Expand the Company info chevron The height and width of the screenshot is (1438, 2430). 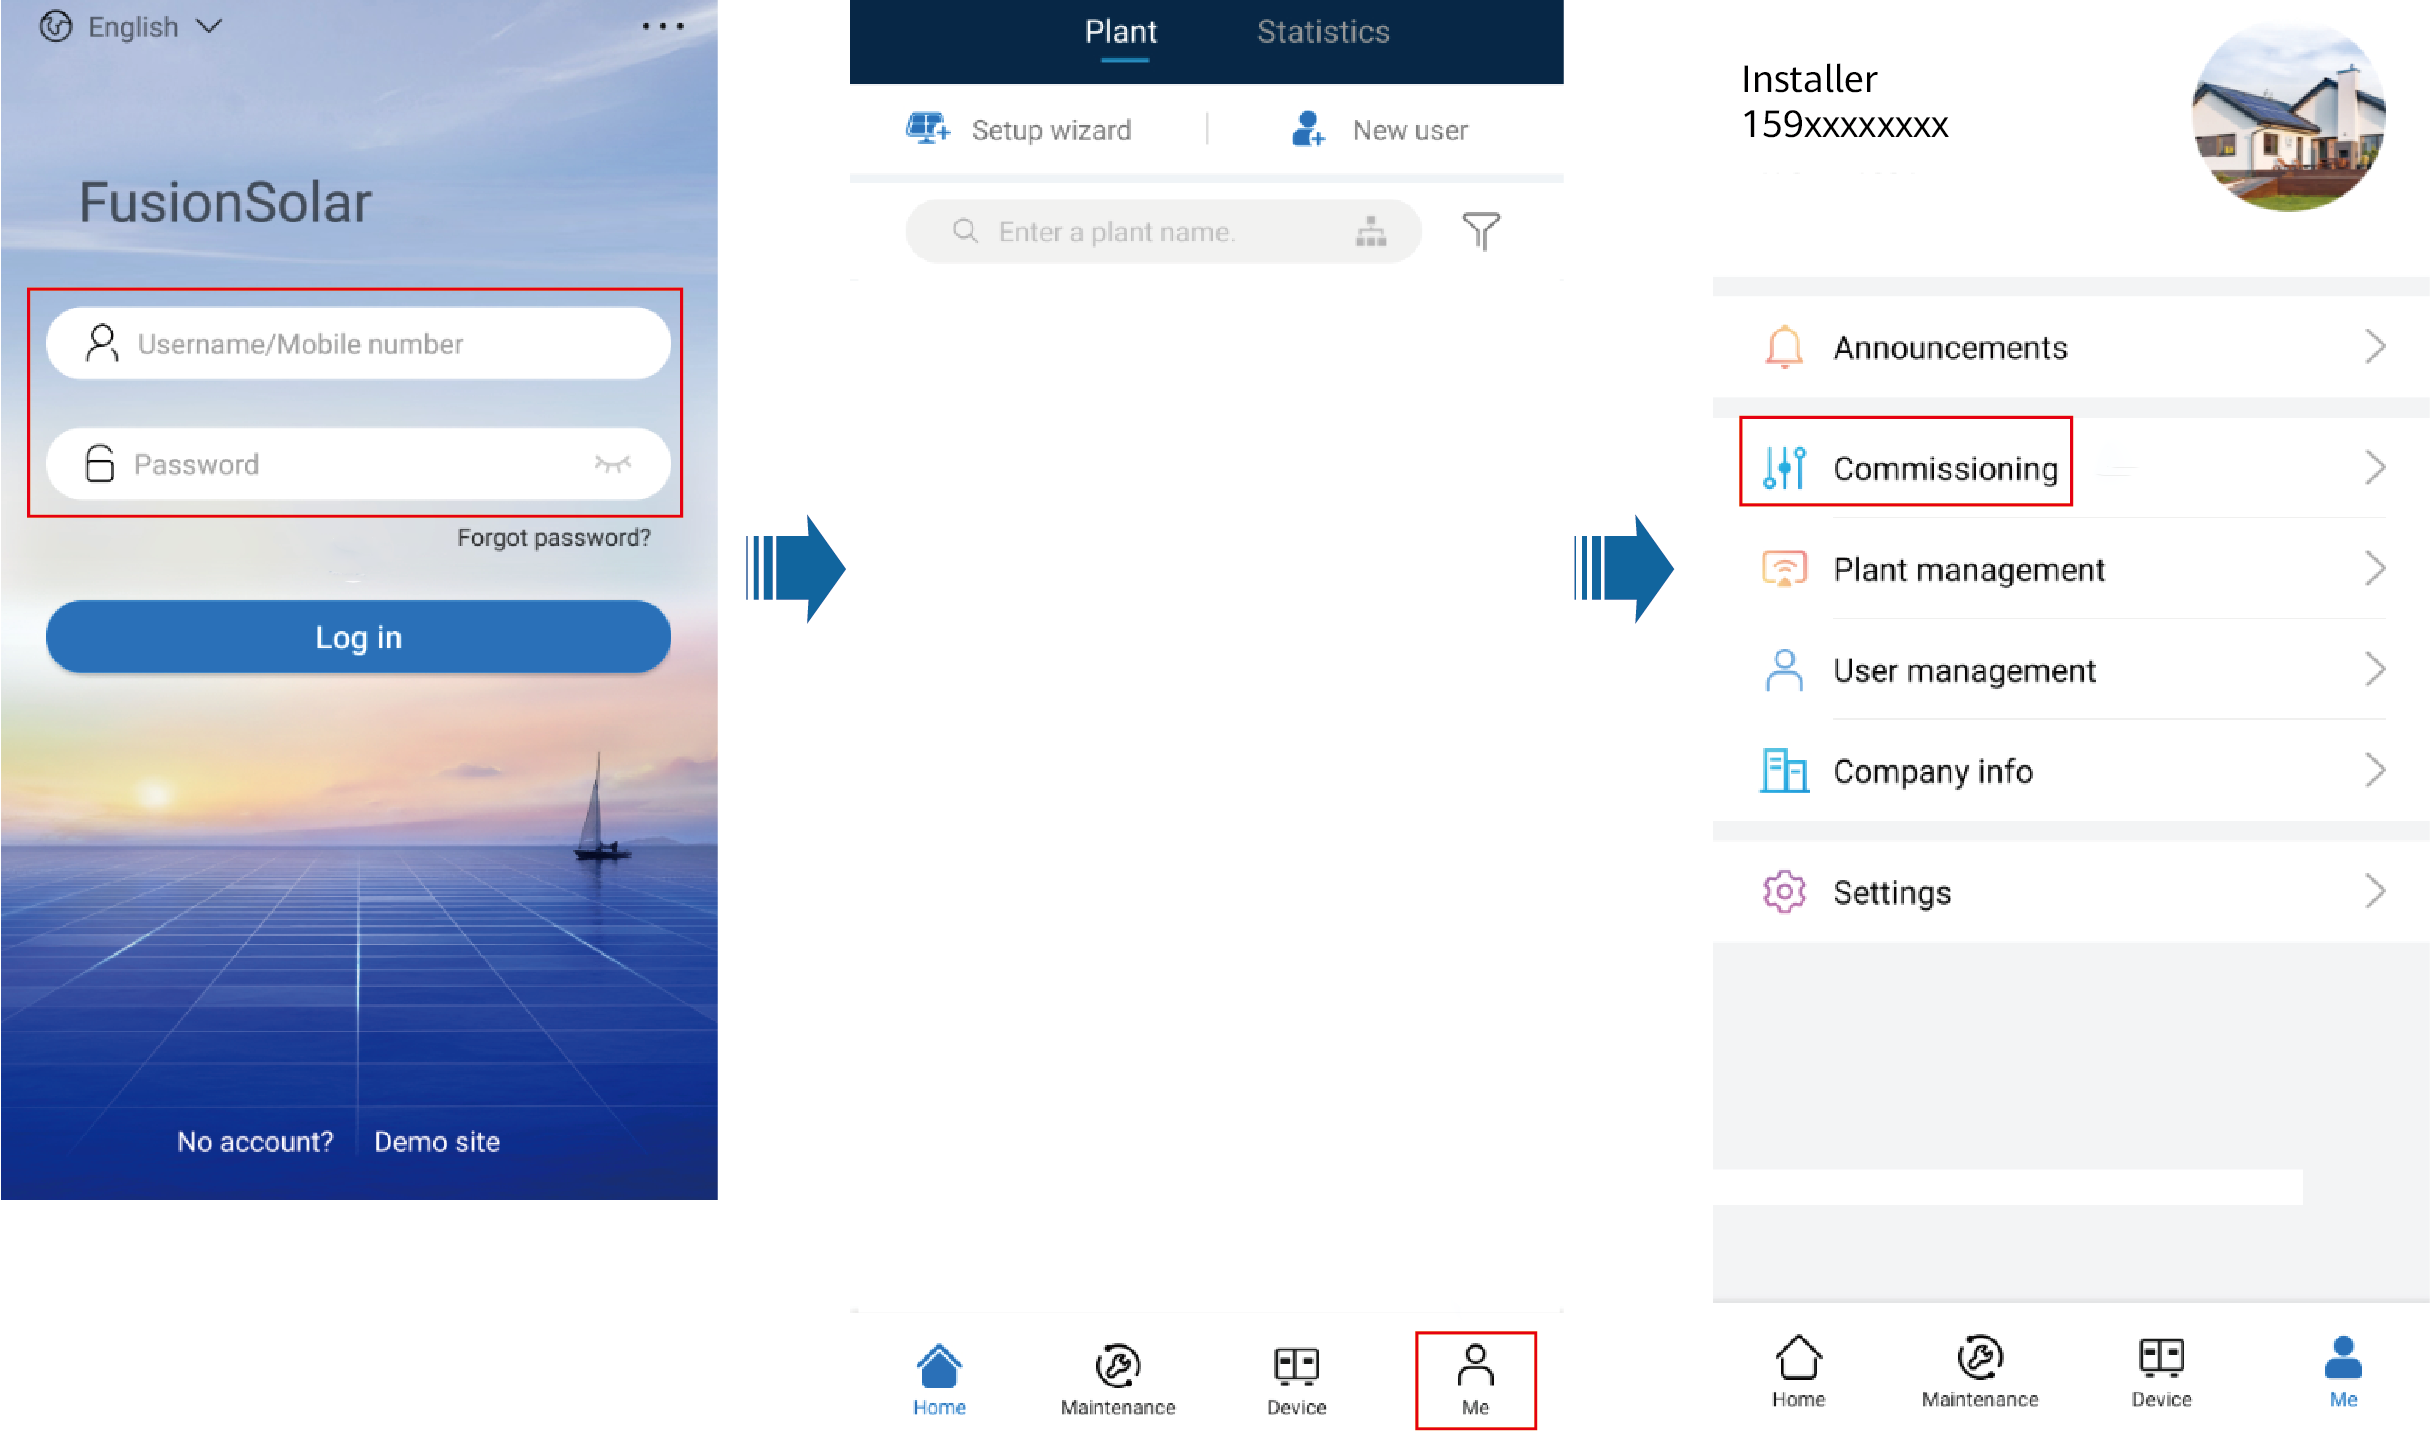click(x=2376, y=771)
